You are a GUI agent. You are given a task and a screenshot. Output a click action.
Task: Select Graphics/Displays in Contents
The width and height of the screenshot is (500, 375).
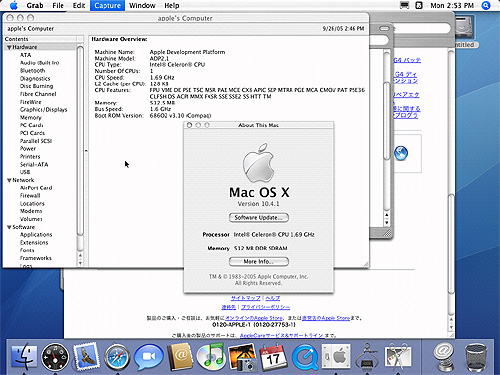(43, 110)
